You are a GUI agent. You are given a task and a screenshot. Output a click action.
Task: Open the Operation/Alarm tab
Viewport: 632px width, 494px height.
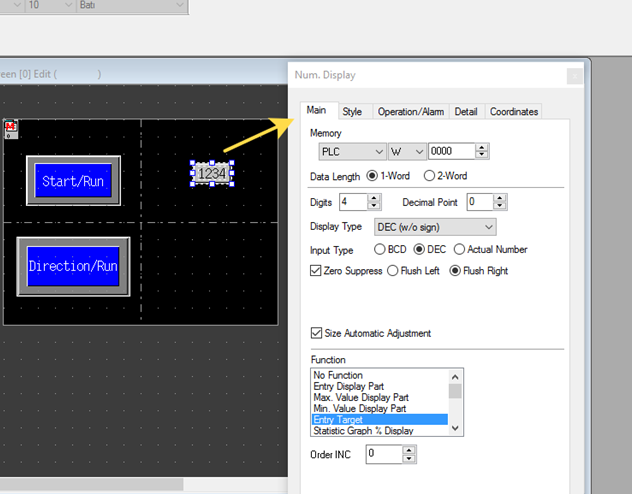[410, 111]
